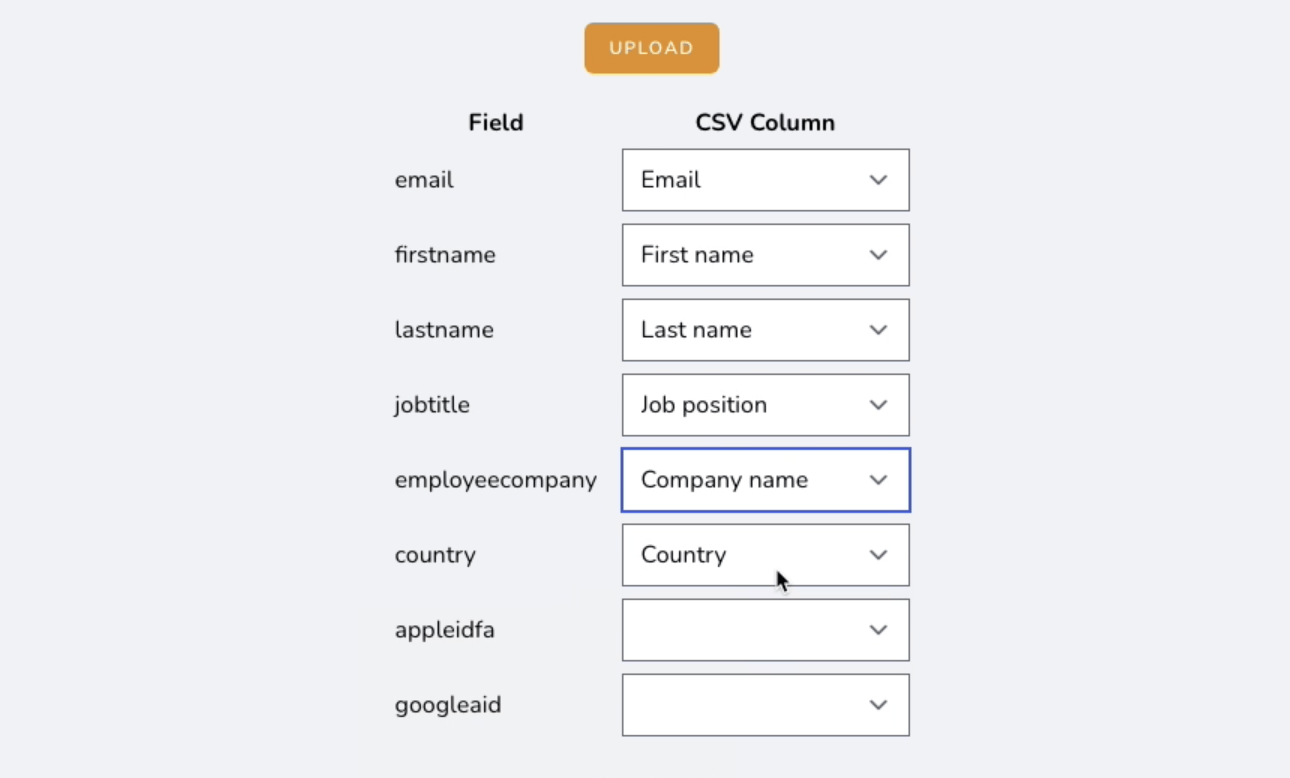Image resolution: width=1290 pixels, height=778 pixels.
Task: Open the email CSV column dropdown
Action: click(765, 180)
